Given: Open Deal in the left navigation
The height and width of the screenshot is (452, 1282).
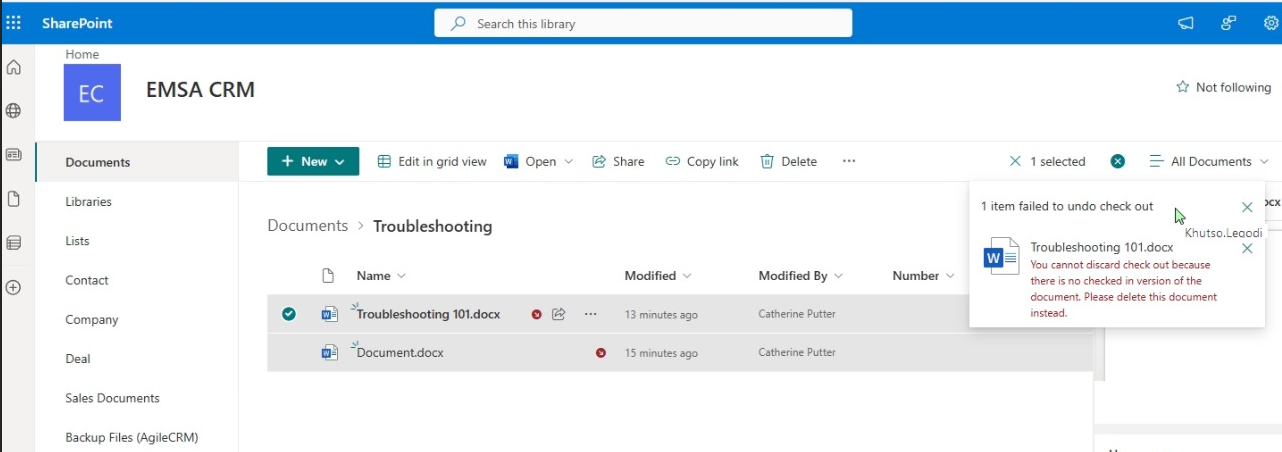Looking at the screenshot, I should pos(78,358).
